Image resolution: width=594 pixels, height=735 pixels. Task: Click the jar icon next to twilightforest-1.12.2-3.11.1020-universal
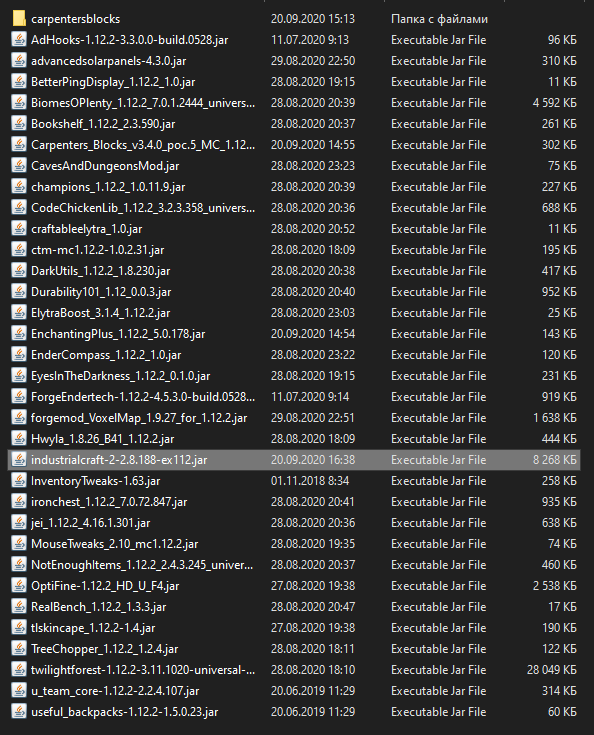(19, 670)
